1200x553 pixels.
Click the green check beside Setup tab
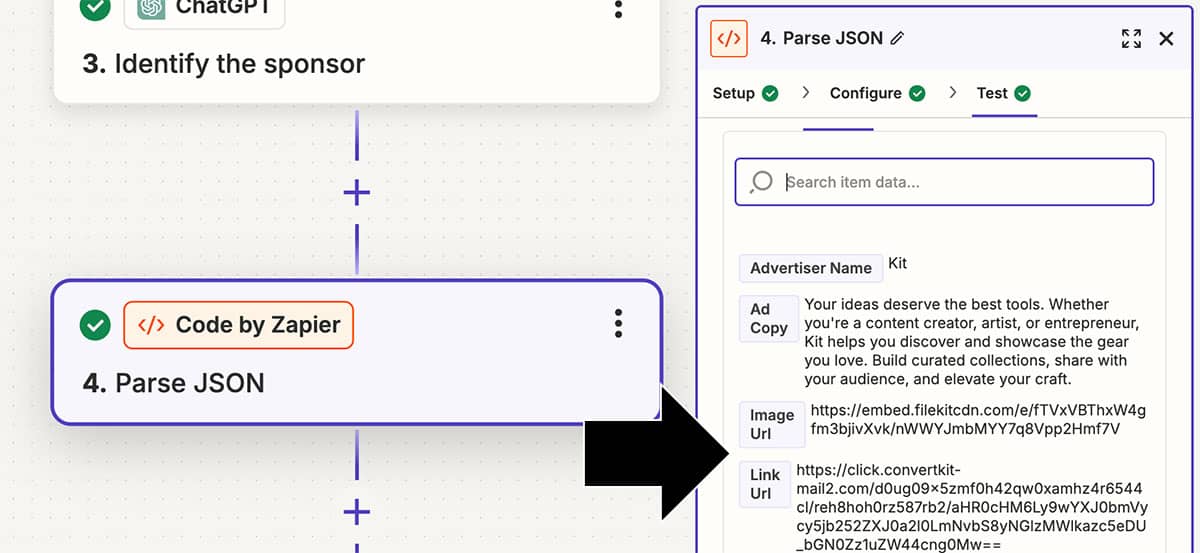770,93
